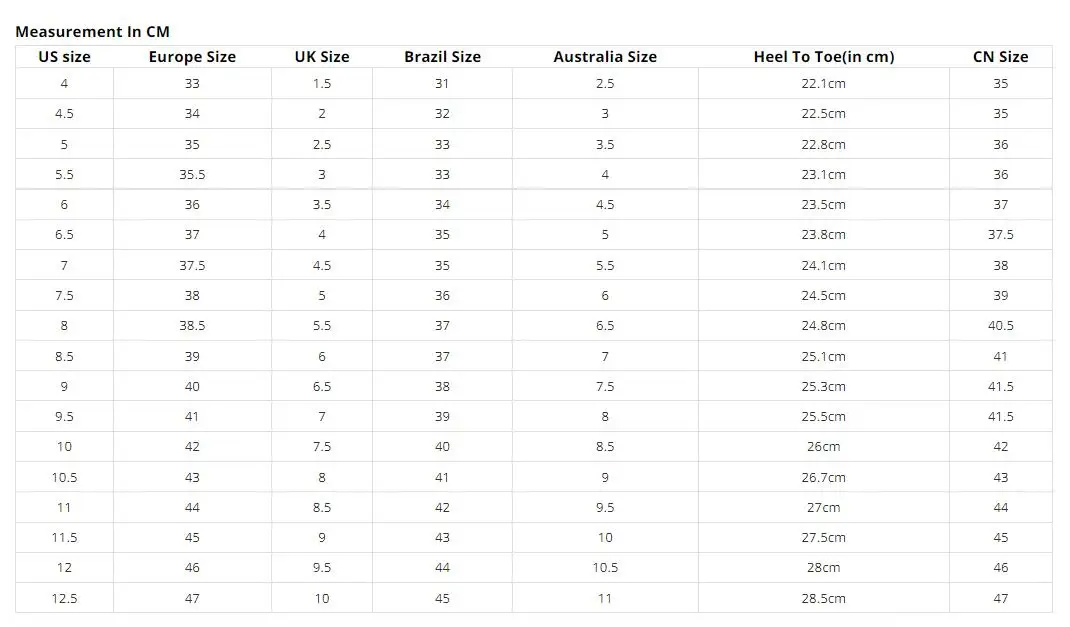Select the CN size 37.5 cell
The width and height of the screenshot is (1070, 627).
pos(1000,235)
